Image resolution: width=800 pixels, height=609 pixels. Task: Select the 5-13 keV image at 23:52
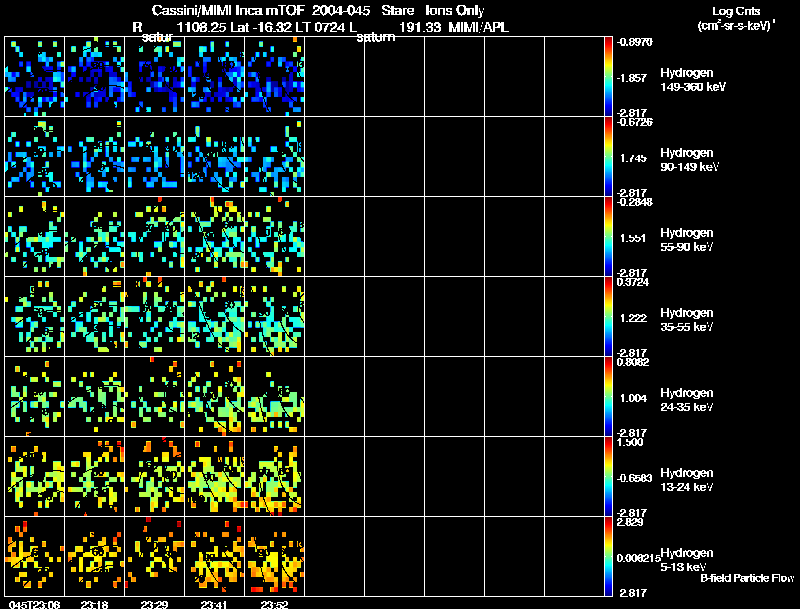pos(274,557)
